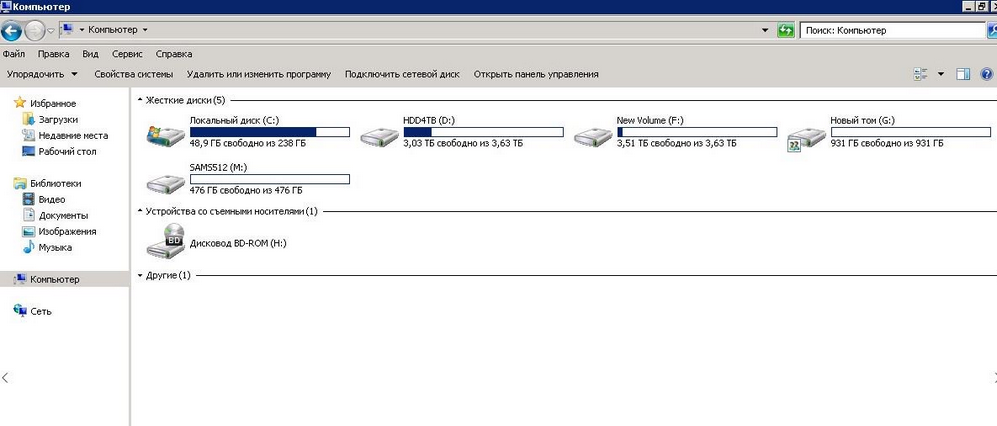Open the HDD4TB (D:) drive icon
Viewport: 997px width, 426px height.
point(378,137)
